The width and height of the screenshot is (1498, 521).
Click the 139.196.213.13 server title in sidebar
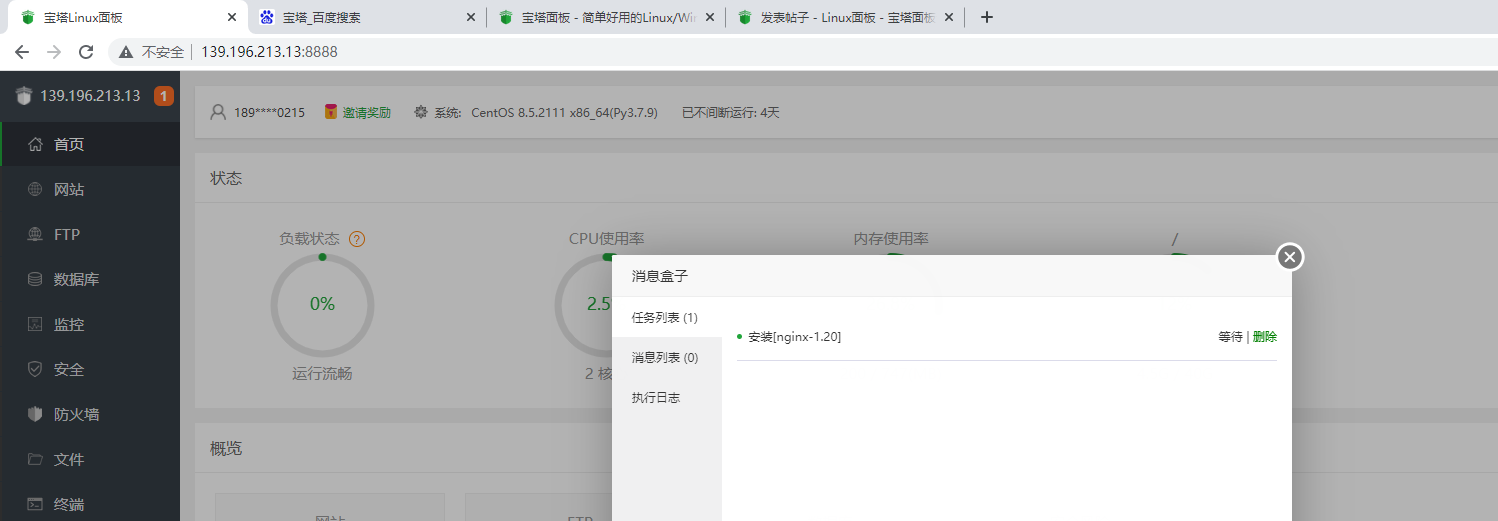(x=90, y=96)
